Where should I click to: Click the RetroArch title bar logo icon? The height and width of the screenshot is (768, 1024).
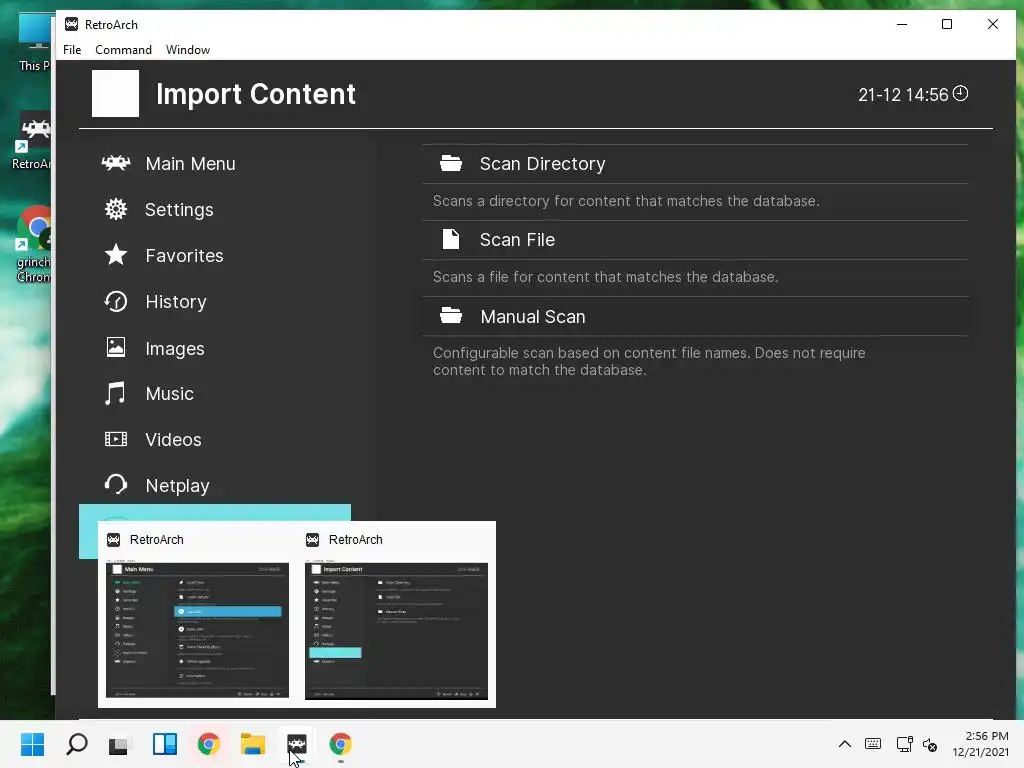71,24
